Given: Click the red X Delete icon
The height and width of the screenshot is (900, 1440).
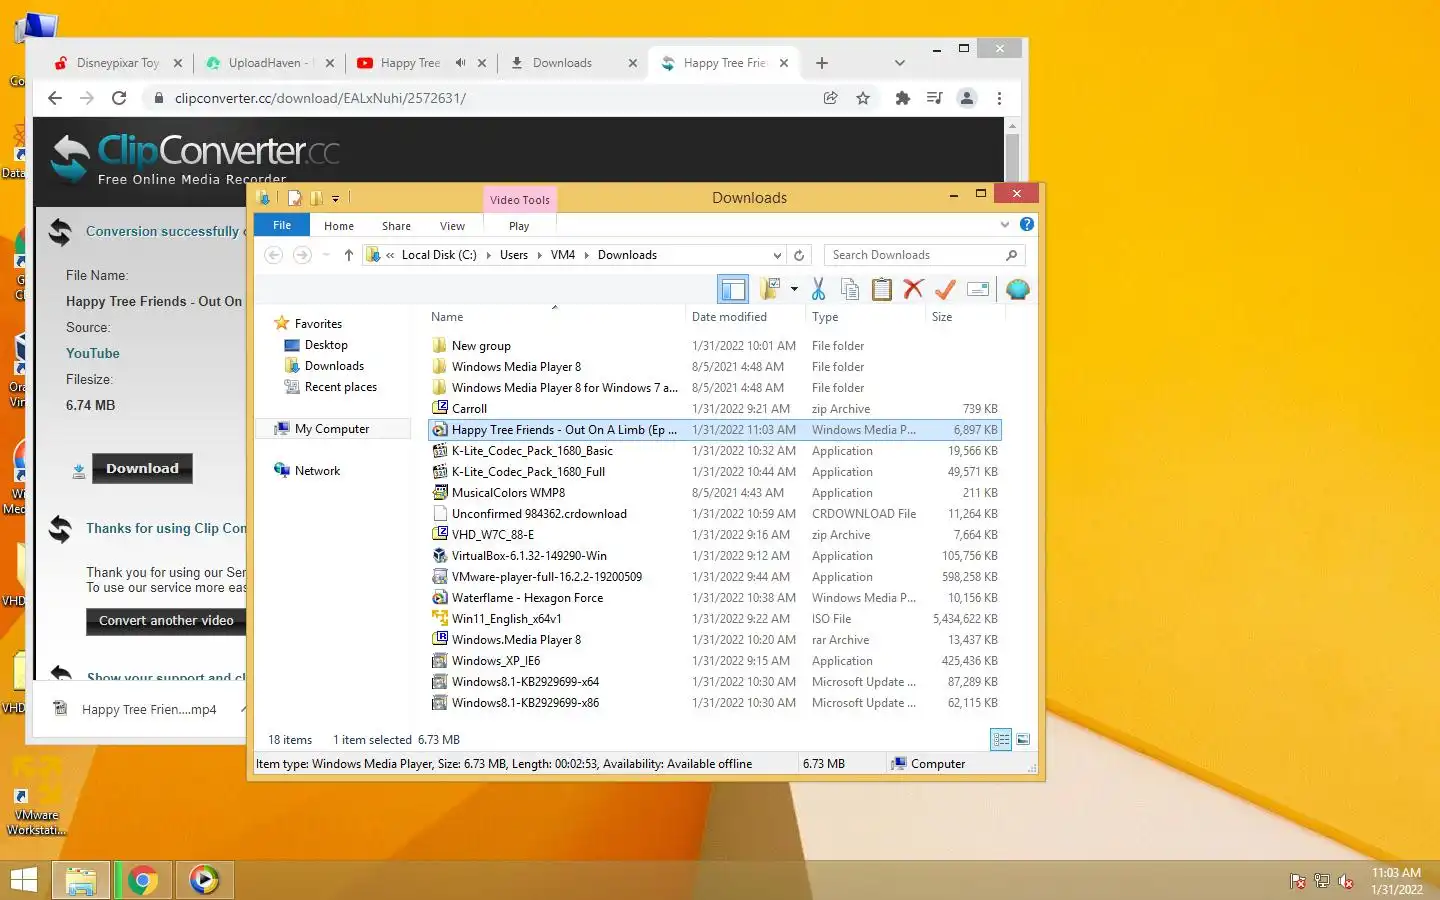Looking at the screenshot, I should (x=913, y=289).
